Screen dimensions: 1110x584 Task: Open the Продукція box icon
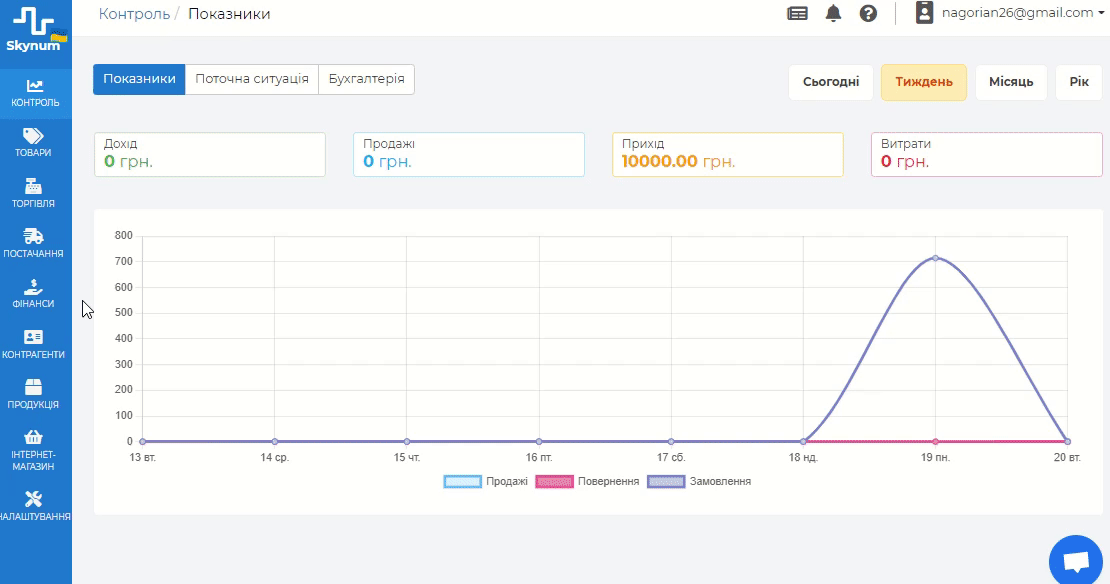pos(33,388)
